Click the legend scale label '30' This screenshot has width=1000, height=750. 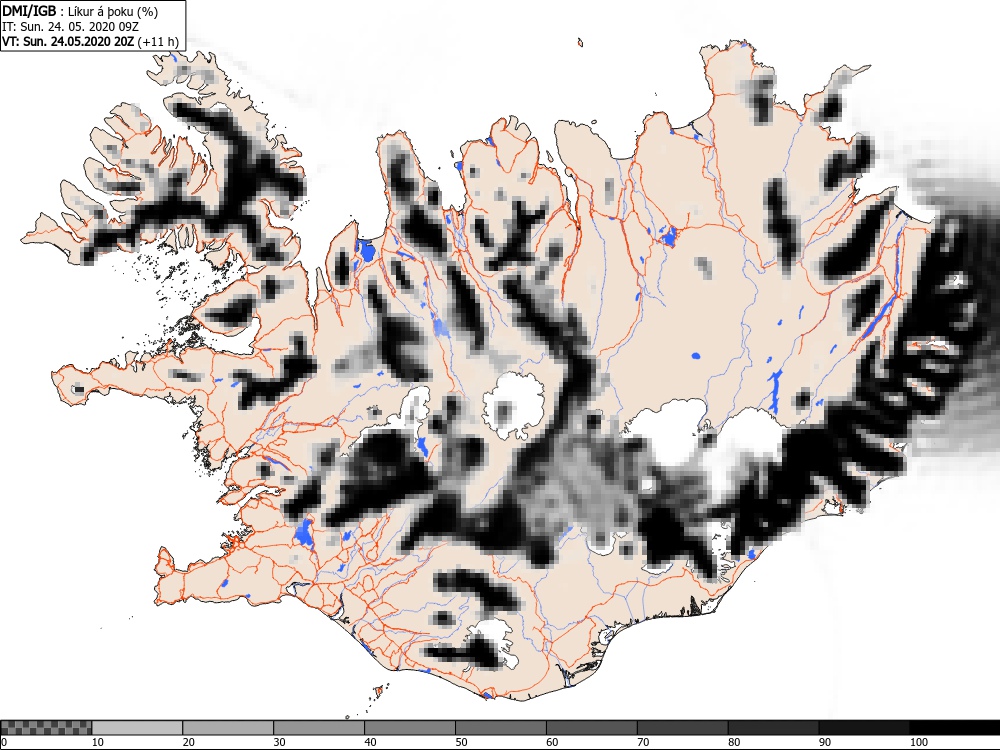279,742
